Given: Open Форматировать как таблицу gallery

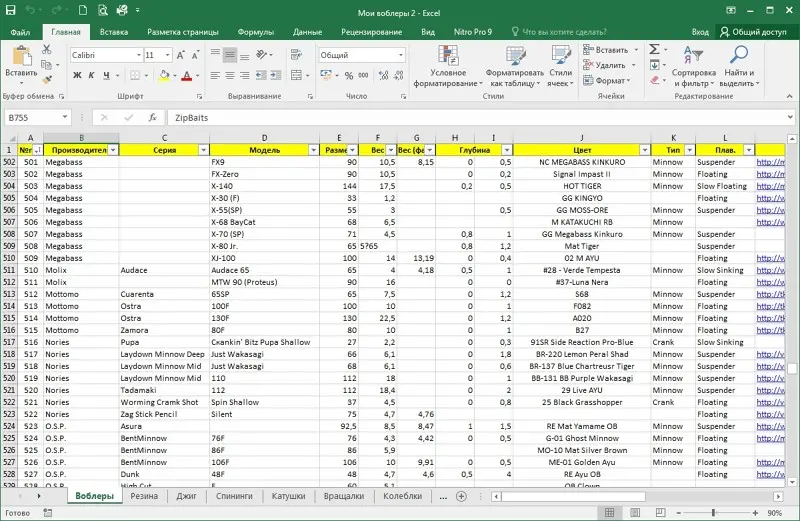Looking at the screenshot, I should point(514,67).
